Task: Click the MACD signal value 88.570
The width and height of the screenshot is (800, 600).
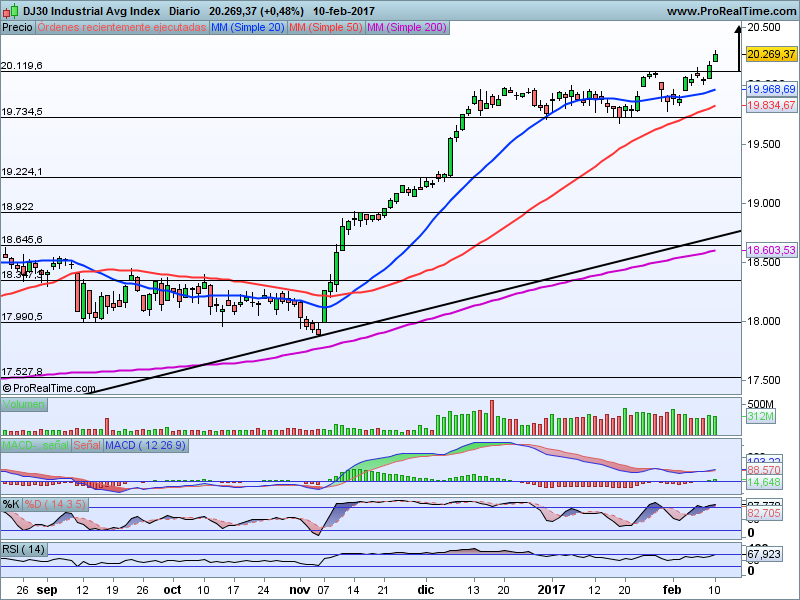Action: 764,470
